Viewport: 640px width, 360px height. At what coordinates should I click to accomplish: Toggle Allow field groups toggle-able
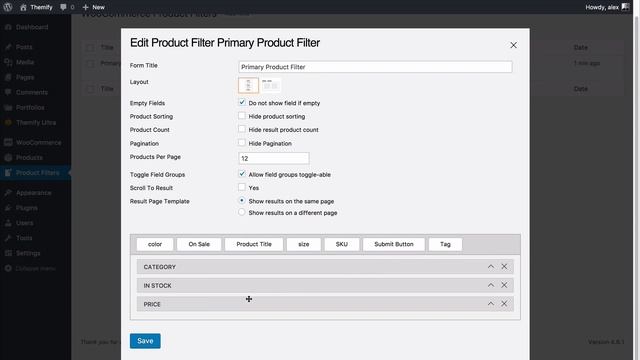click(x=242, y=174)
